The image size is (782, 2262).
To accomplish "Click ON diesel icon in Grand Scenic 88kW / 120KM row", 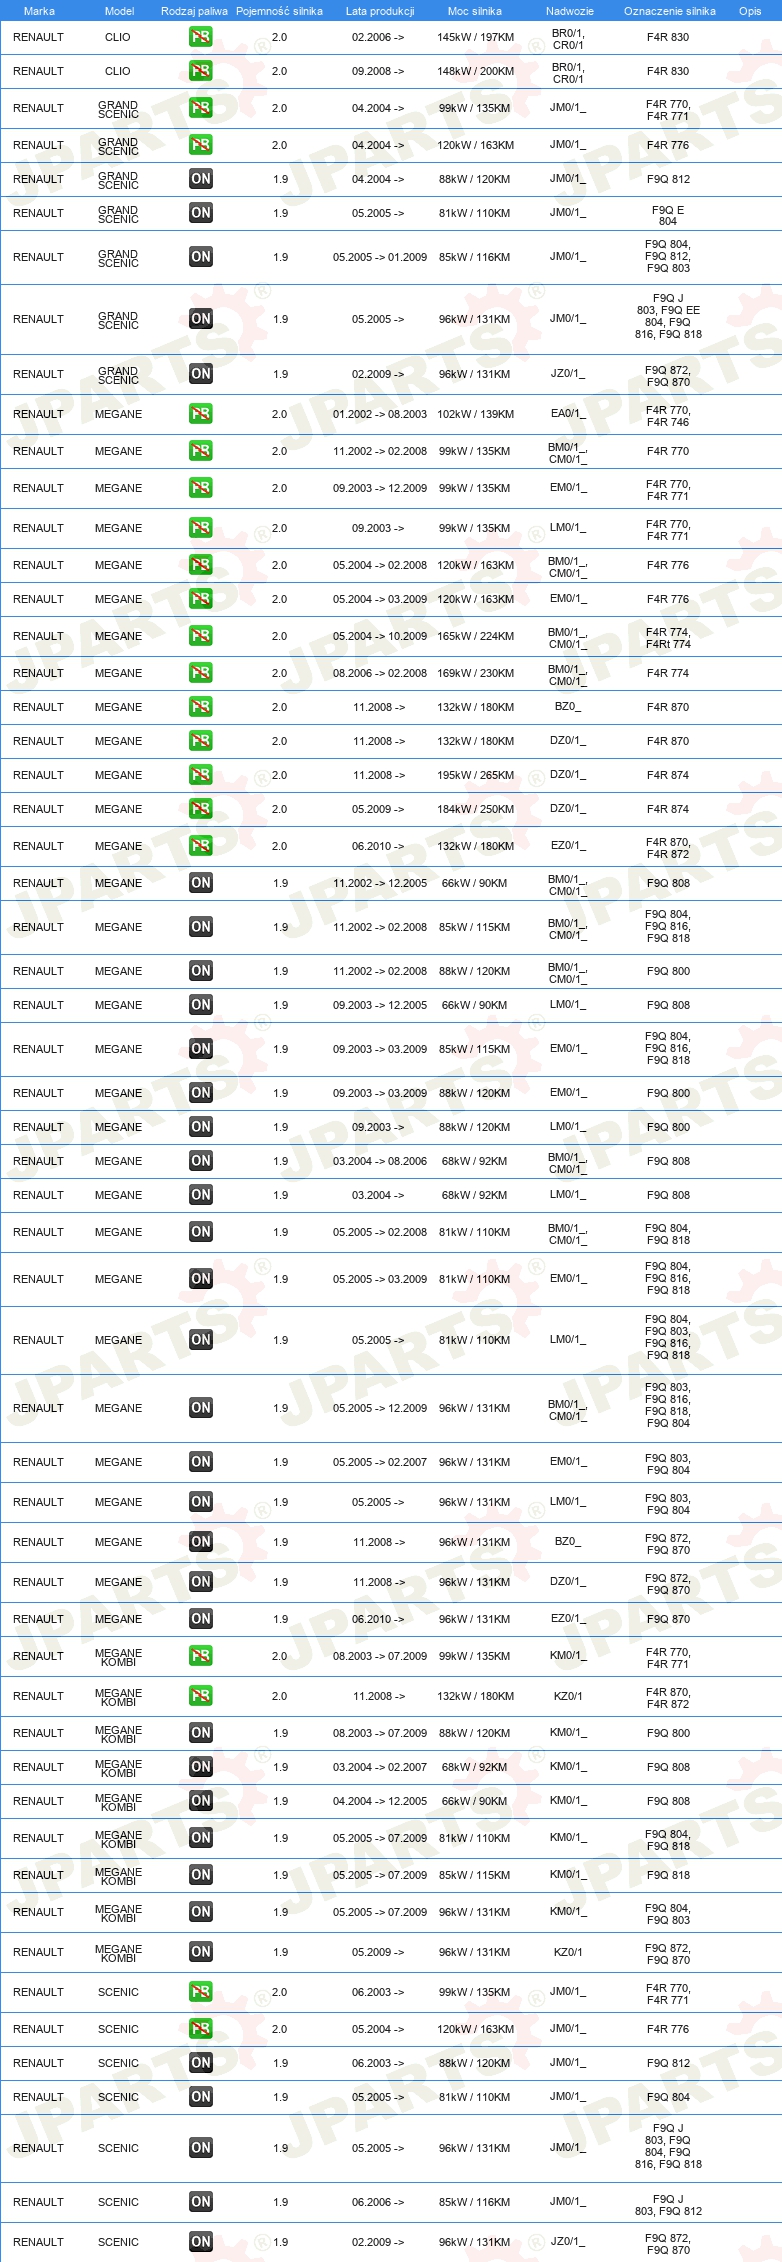I will click(200, 179).
